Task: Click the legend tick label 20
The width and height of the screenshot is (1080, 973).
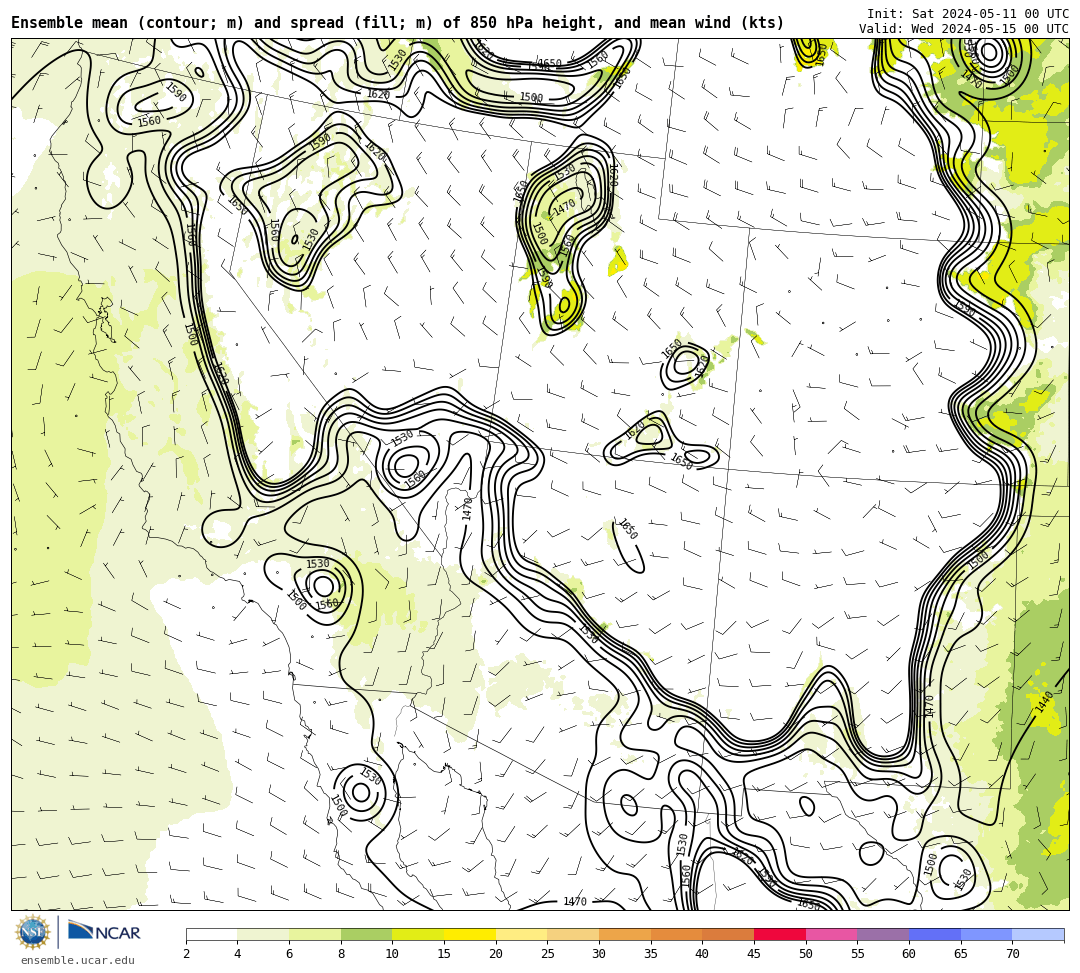Action: pyautogui.click(x=496, y=954)
